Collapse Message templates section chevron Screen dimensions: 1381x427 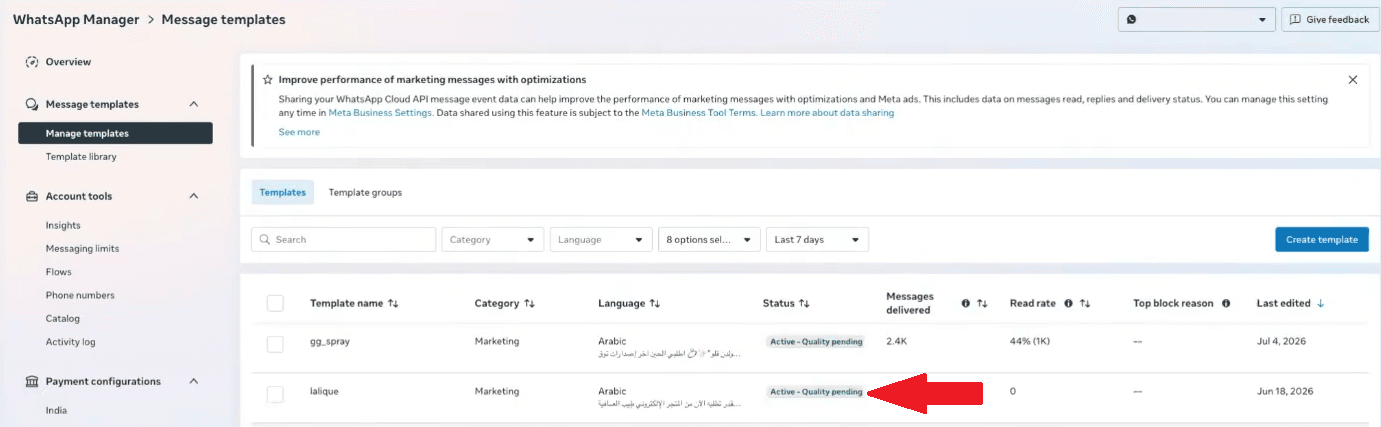click(x=194, y=104)
